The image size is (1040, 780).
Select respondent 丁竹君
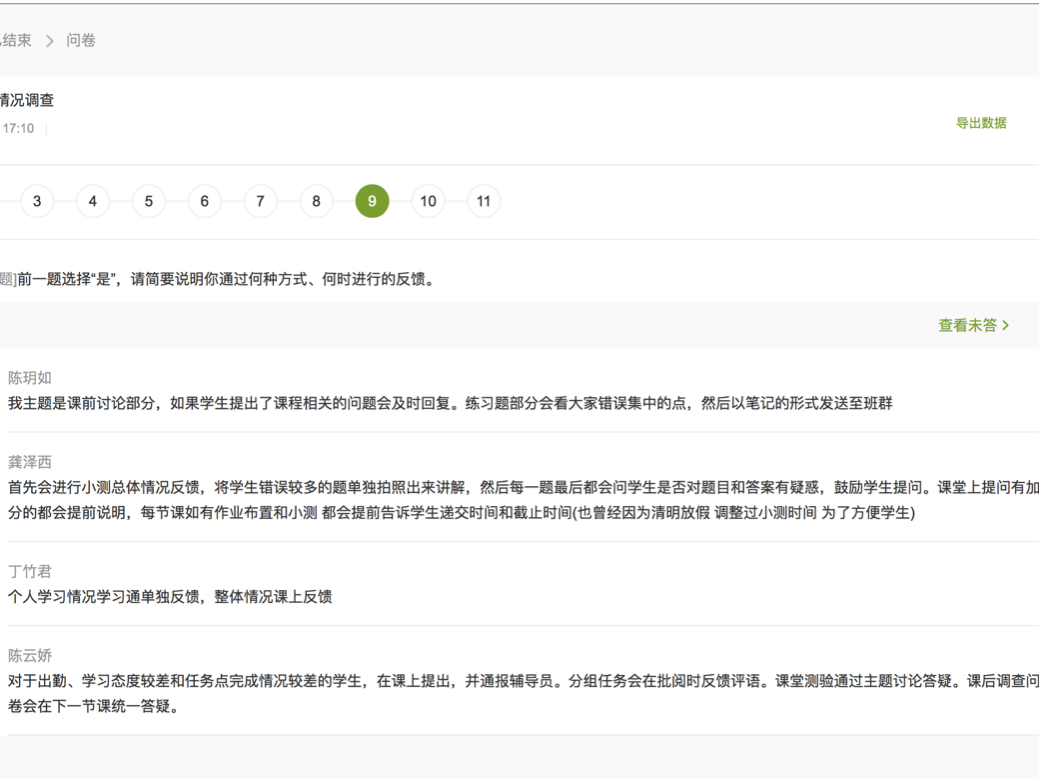[30, 571]
